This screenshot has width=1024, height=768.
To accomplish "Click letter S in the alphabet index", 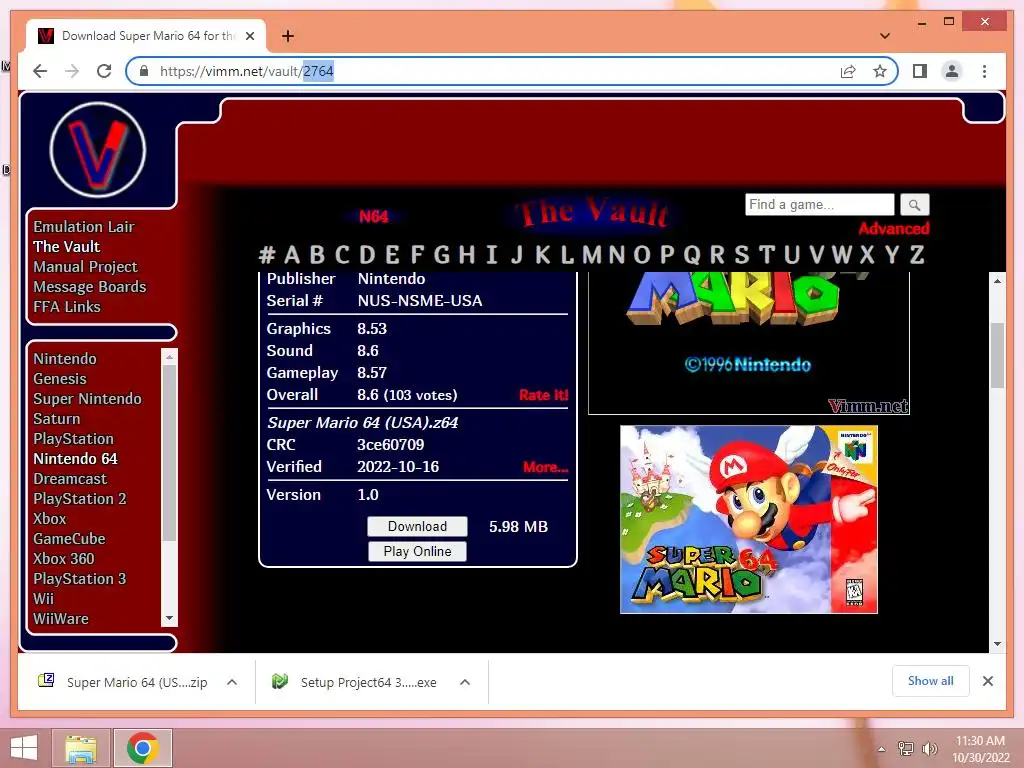I will point(742,254).
